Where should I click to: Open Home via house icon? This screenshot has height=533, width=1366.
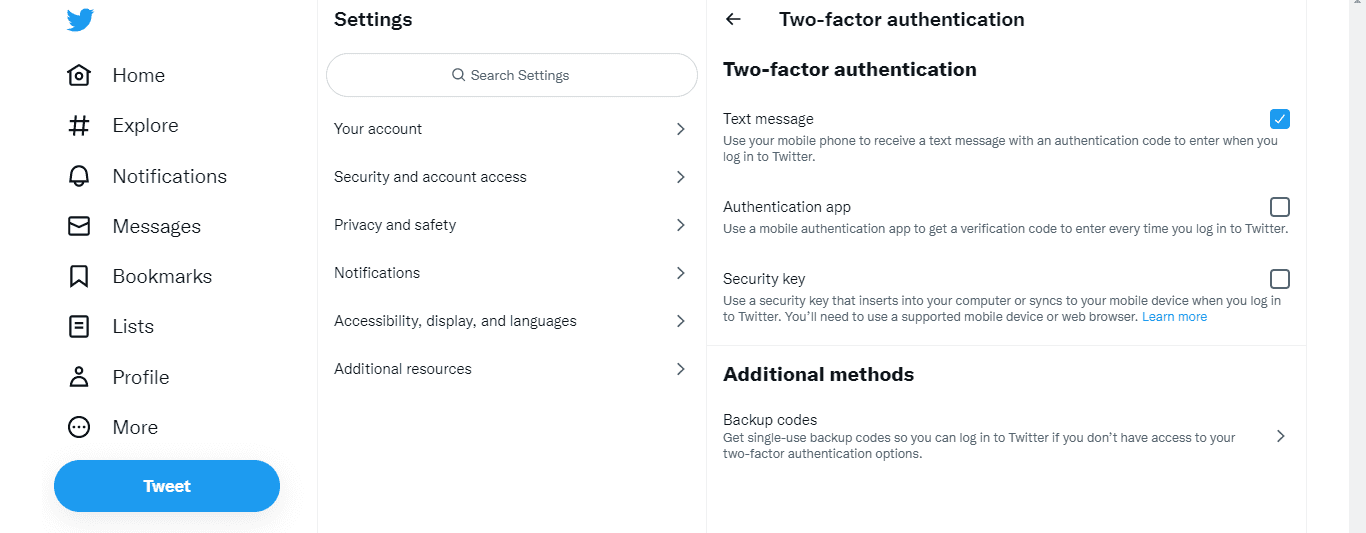click(x=79, y=75)
